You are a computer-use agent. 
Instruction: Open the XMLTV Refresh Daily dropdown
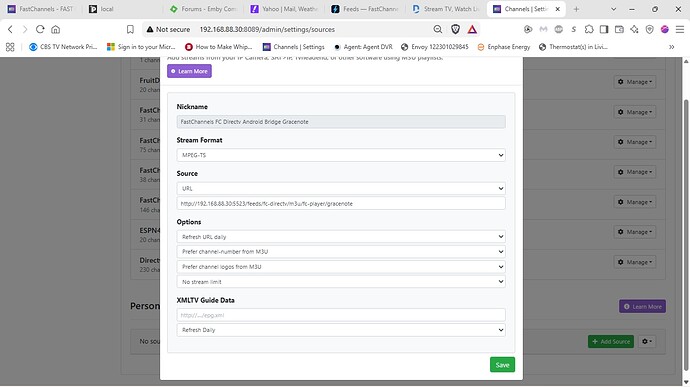(x=341, y=330)
